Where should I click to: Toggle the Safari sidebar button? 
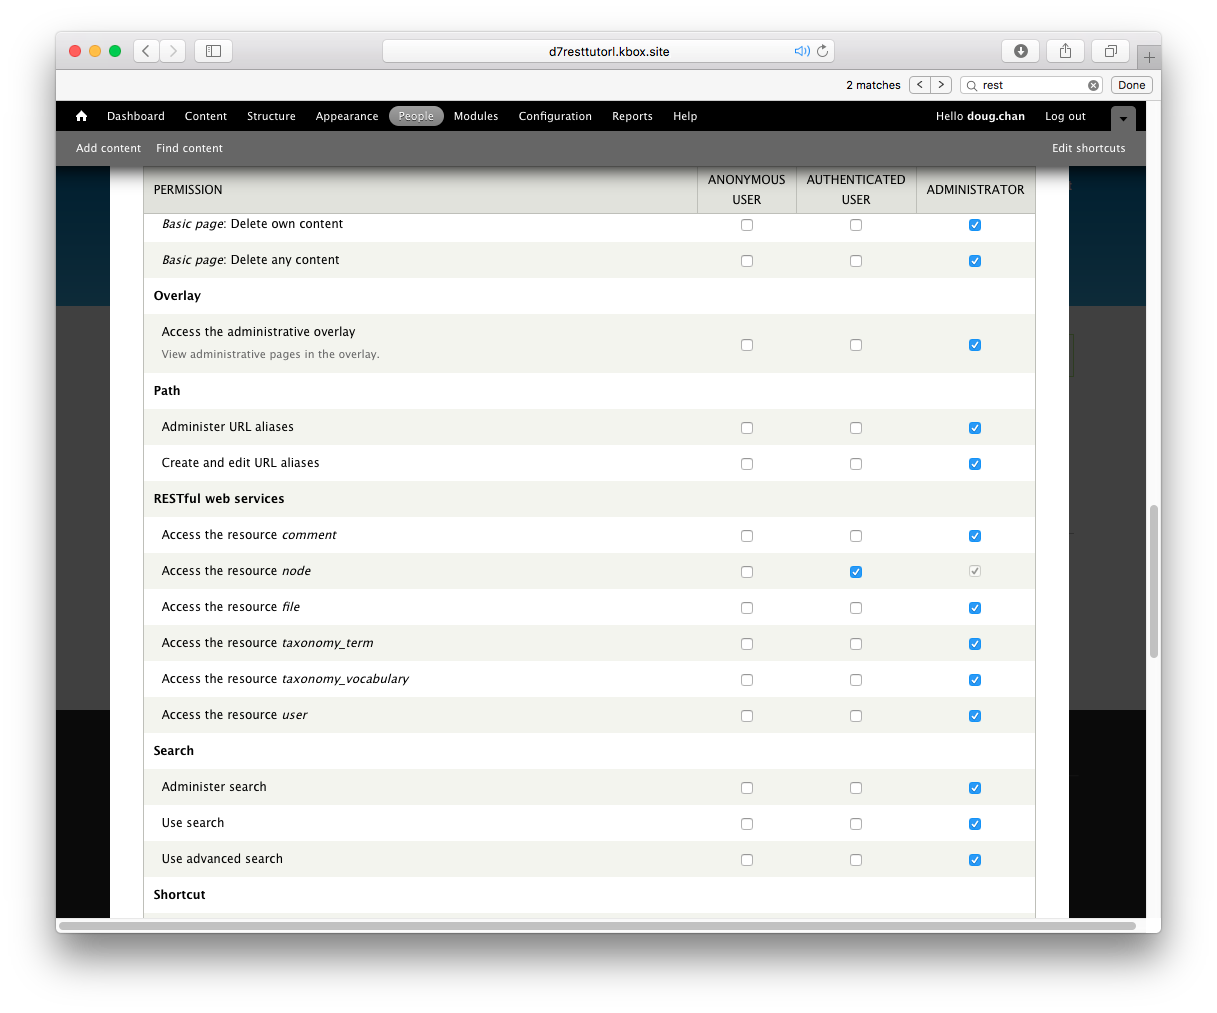pos(213,51)
